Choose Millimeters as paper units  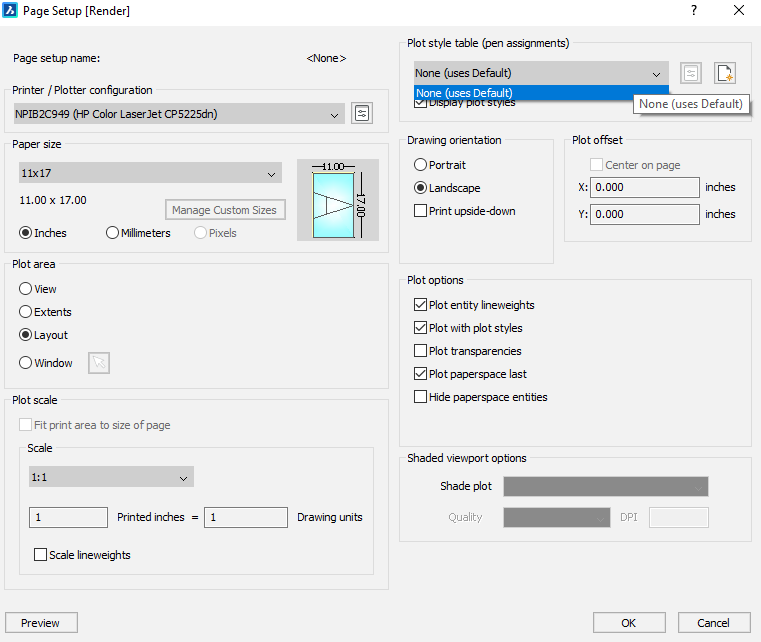click(x=113, y=233)
